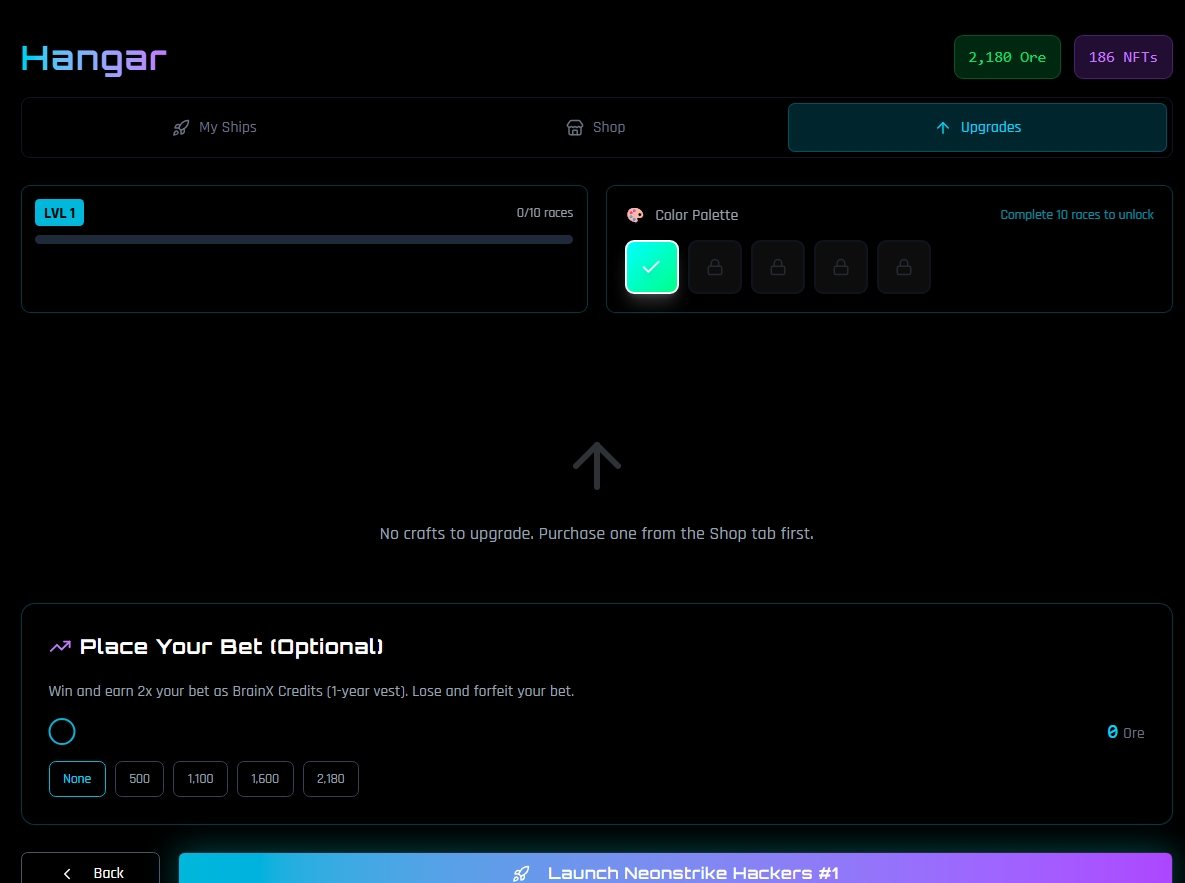Select the None bet option
1185x883 pixels.
click(x=77, y=779)
